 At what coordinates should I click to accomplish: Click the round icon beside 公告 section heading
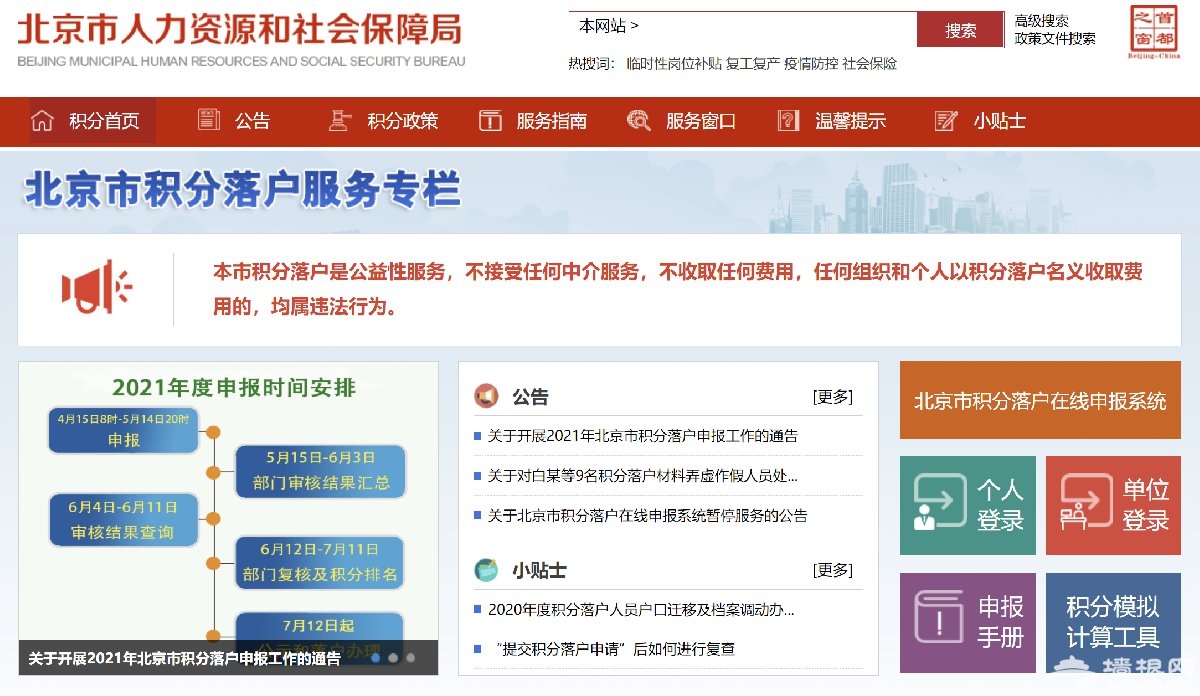point(486,396)
